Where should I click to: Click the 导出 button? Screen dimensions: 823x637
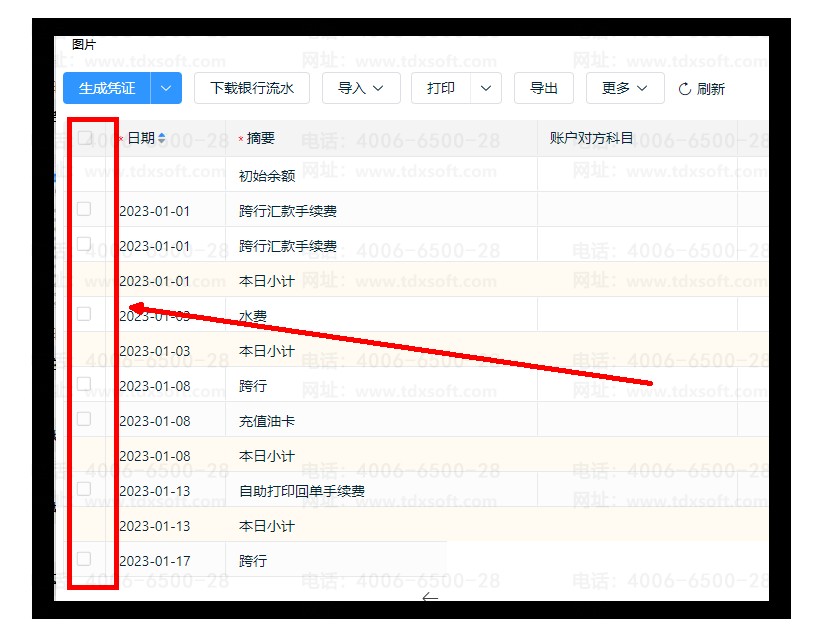coord(544,88)
